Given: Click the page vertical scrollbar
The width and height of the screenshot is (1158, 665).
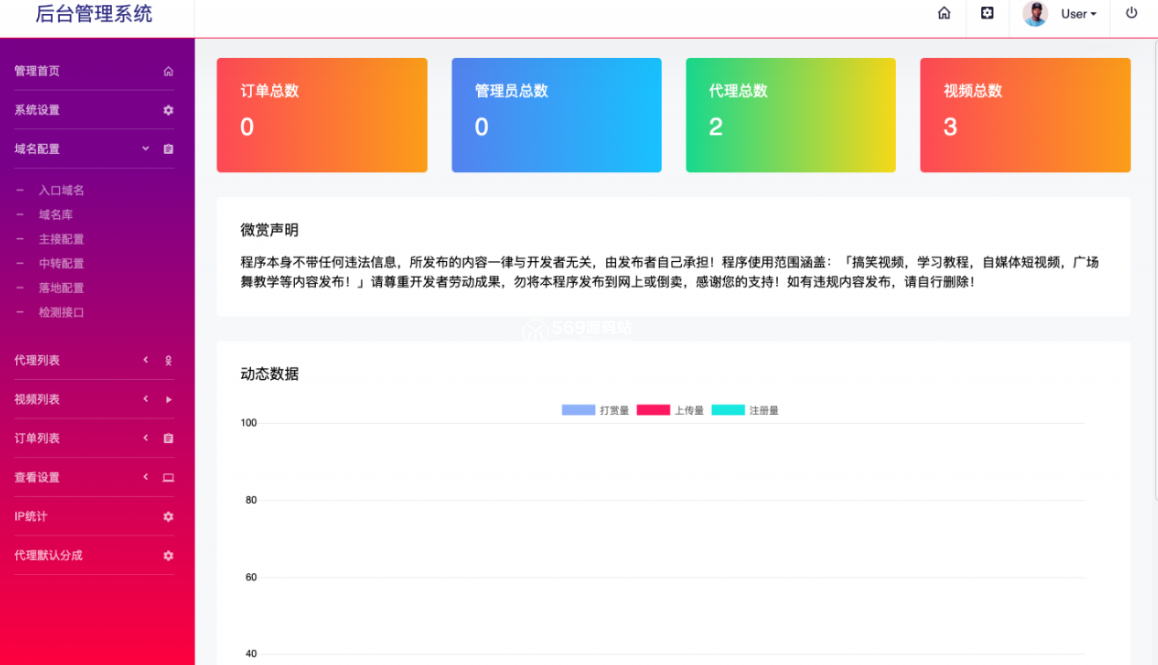Looking at the screenshot, I should tap(1155, 270).
